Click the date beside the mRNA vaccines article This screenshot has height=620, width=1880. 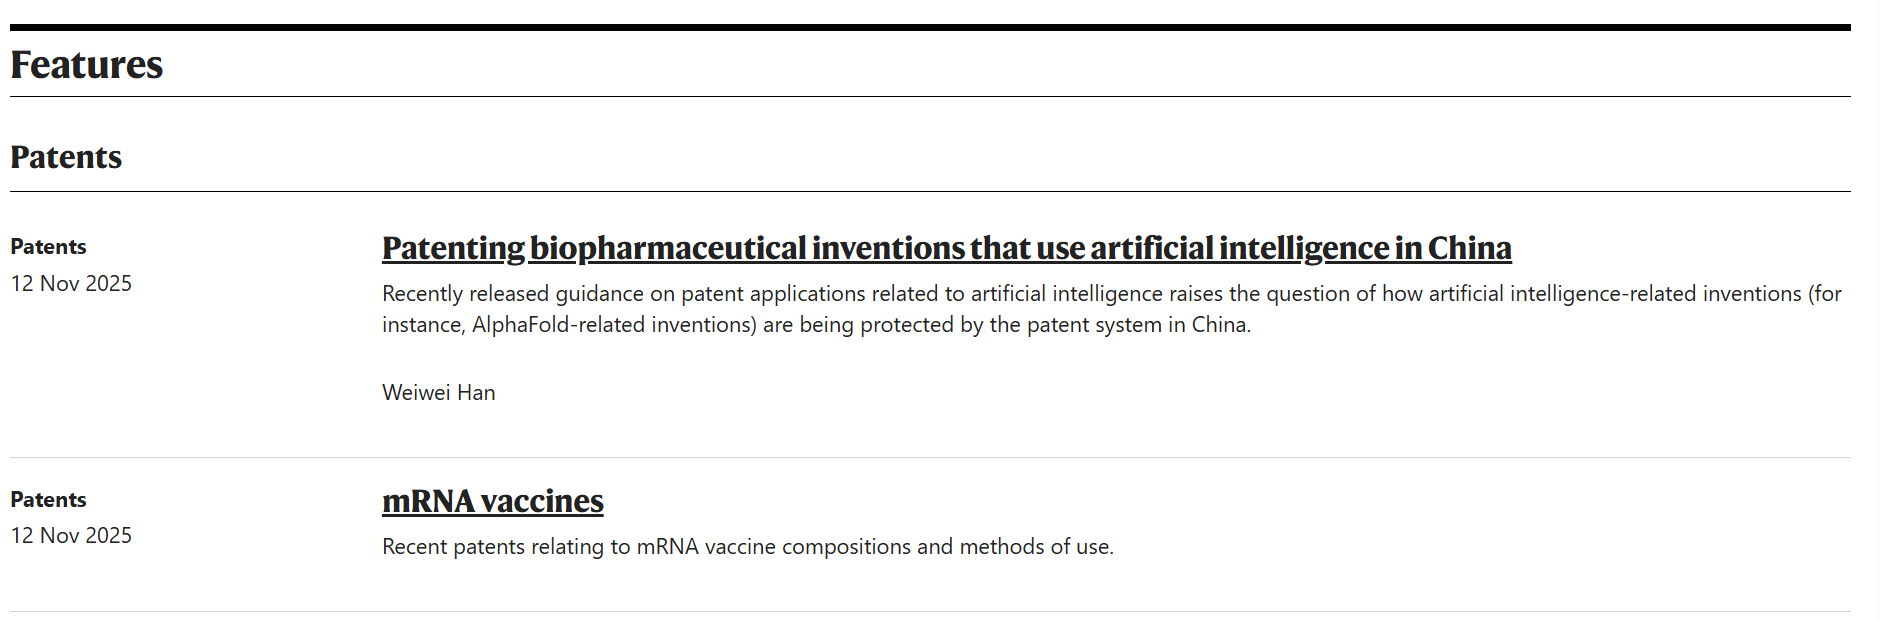71,536
